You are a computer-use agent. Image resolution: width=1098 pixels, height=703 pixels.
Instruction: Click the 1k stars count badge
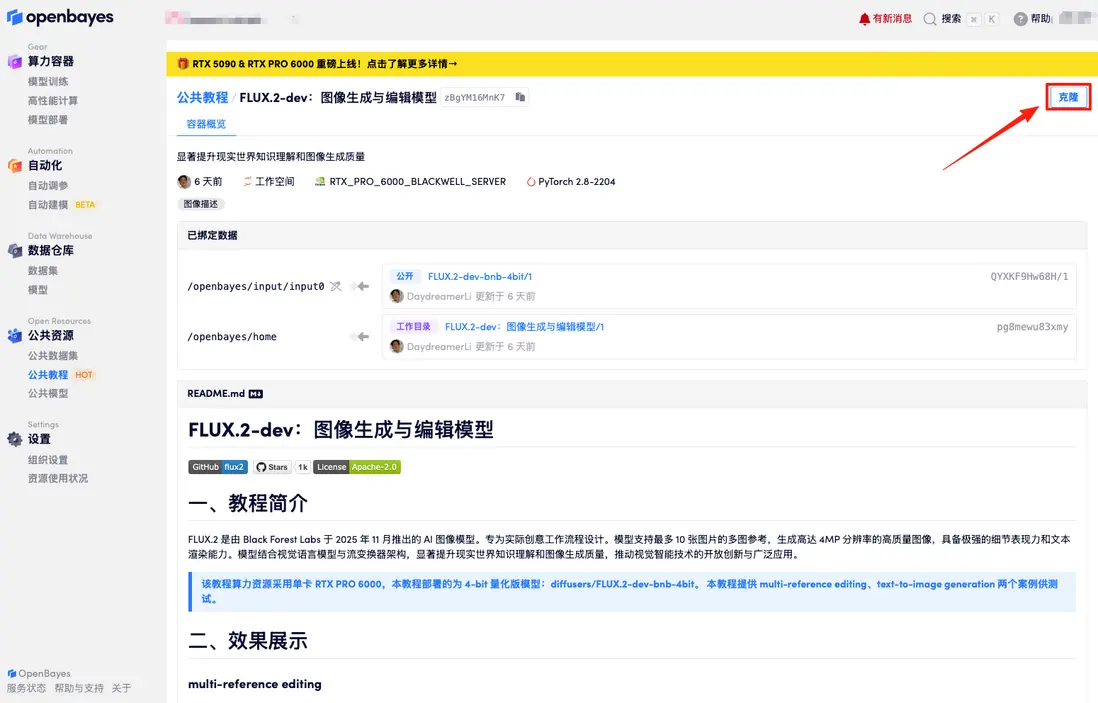click(x=303, y=467)
